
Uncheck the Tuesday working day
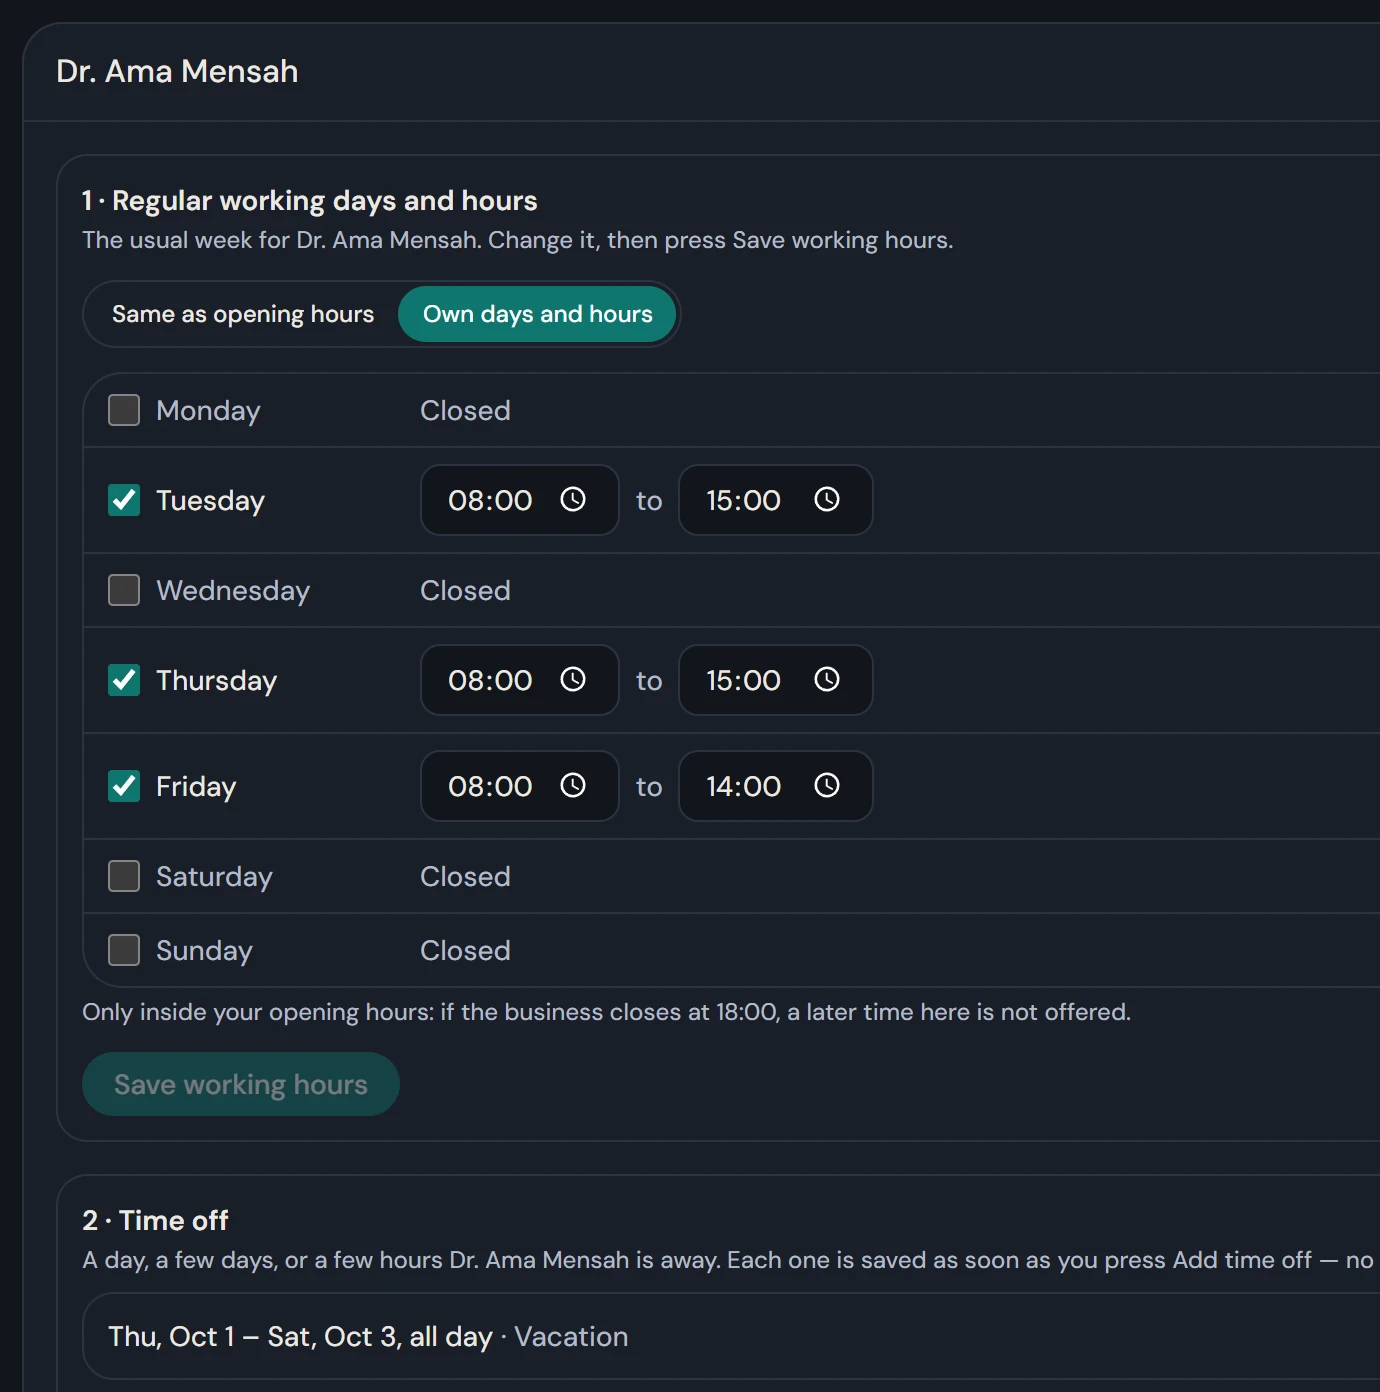coord(124,500)
